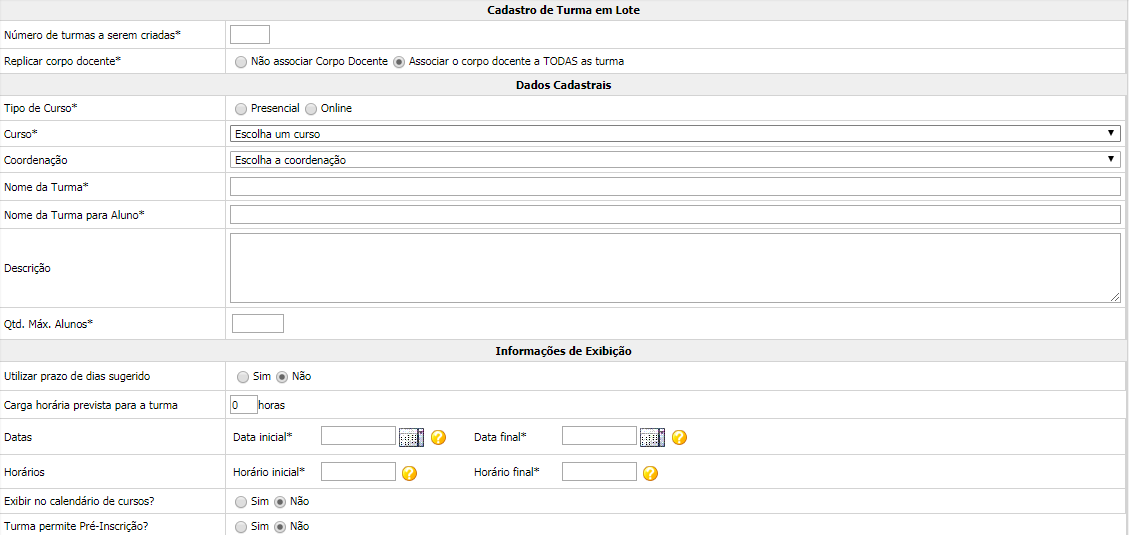Click the 'Carga horária prevista' hours field

coord(243,405)
